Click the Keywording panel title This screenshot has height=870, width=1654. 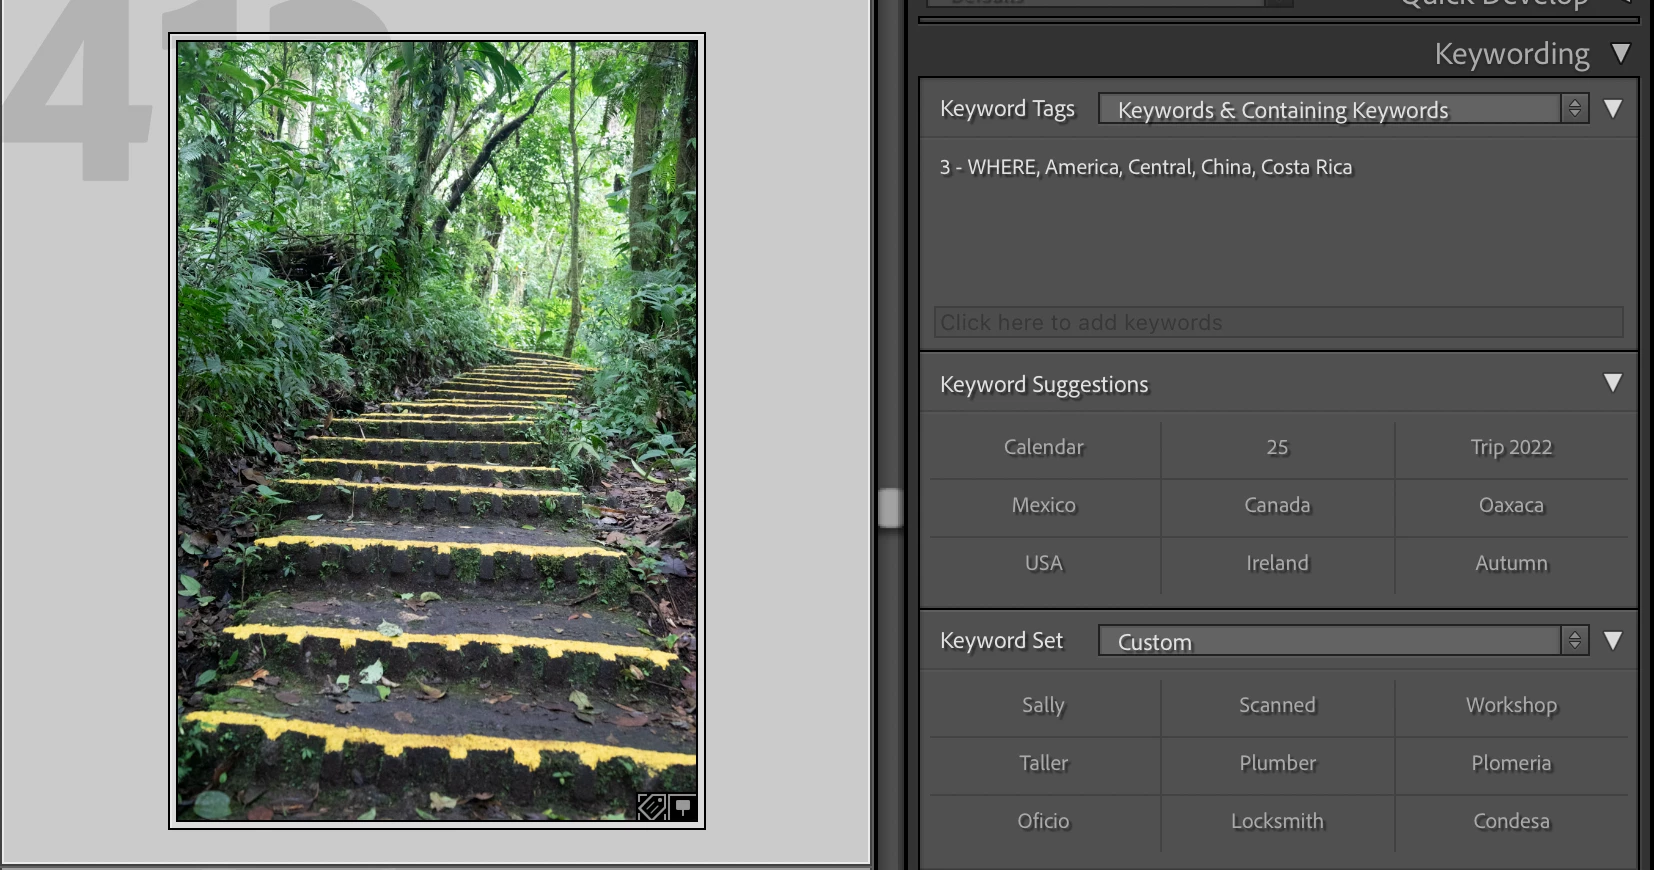(1512, 54)
